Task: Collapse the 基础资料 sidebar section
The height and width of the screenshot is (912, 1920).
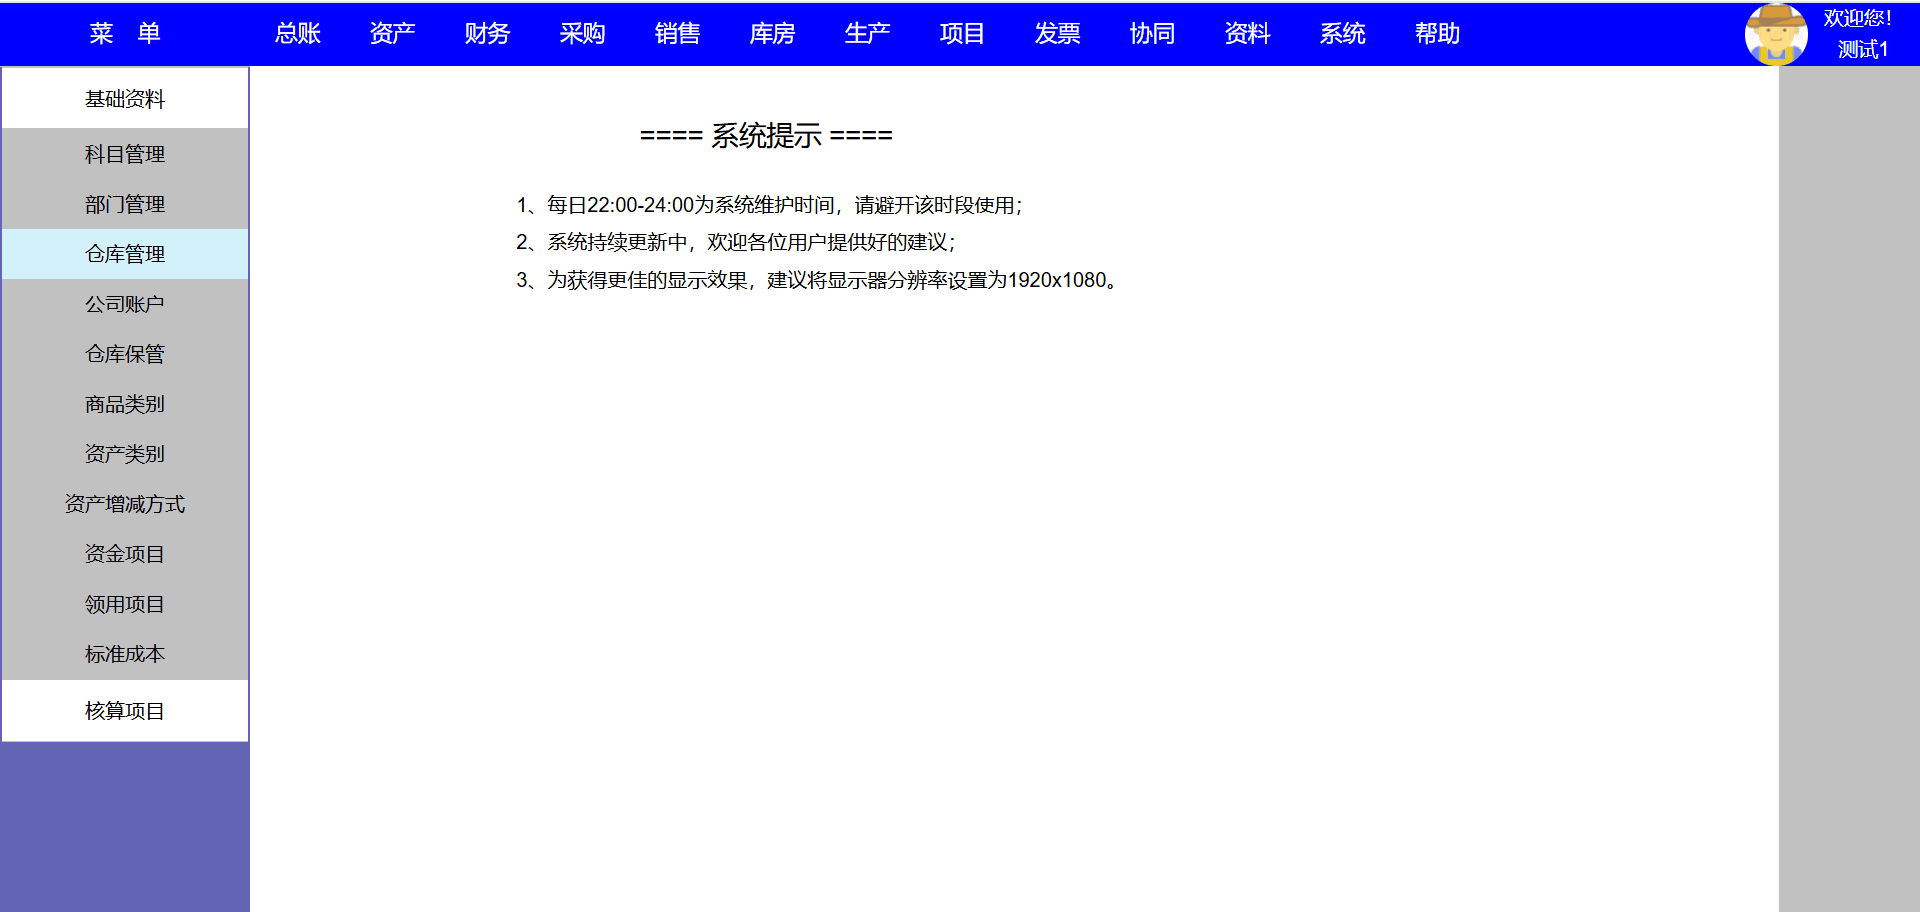Action: point(125,99)
